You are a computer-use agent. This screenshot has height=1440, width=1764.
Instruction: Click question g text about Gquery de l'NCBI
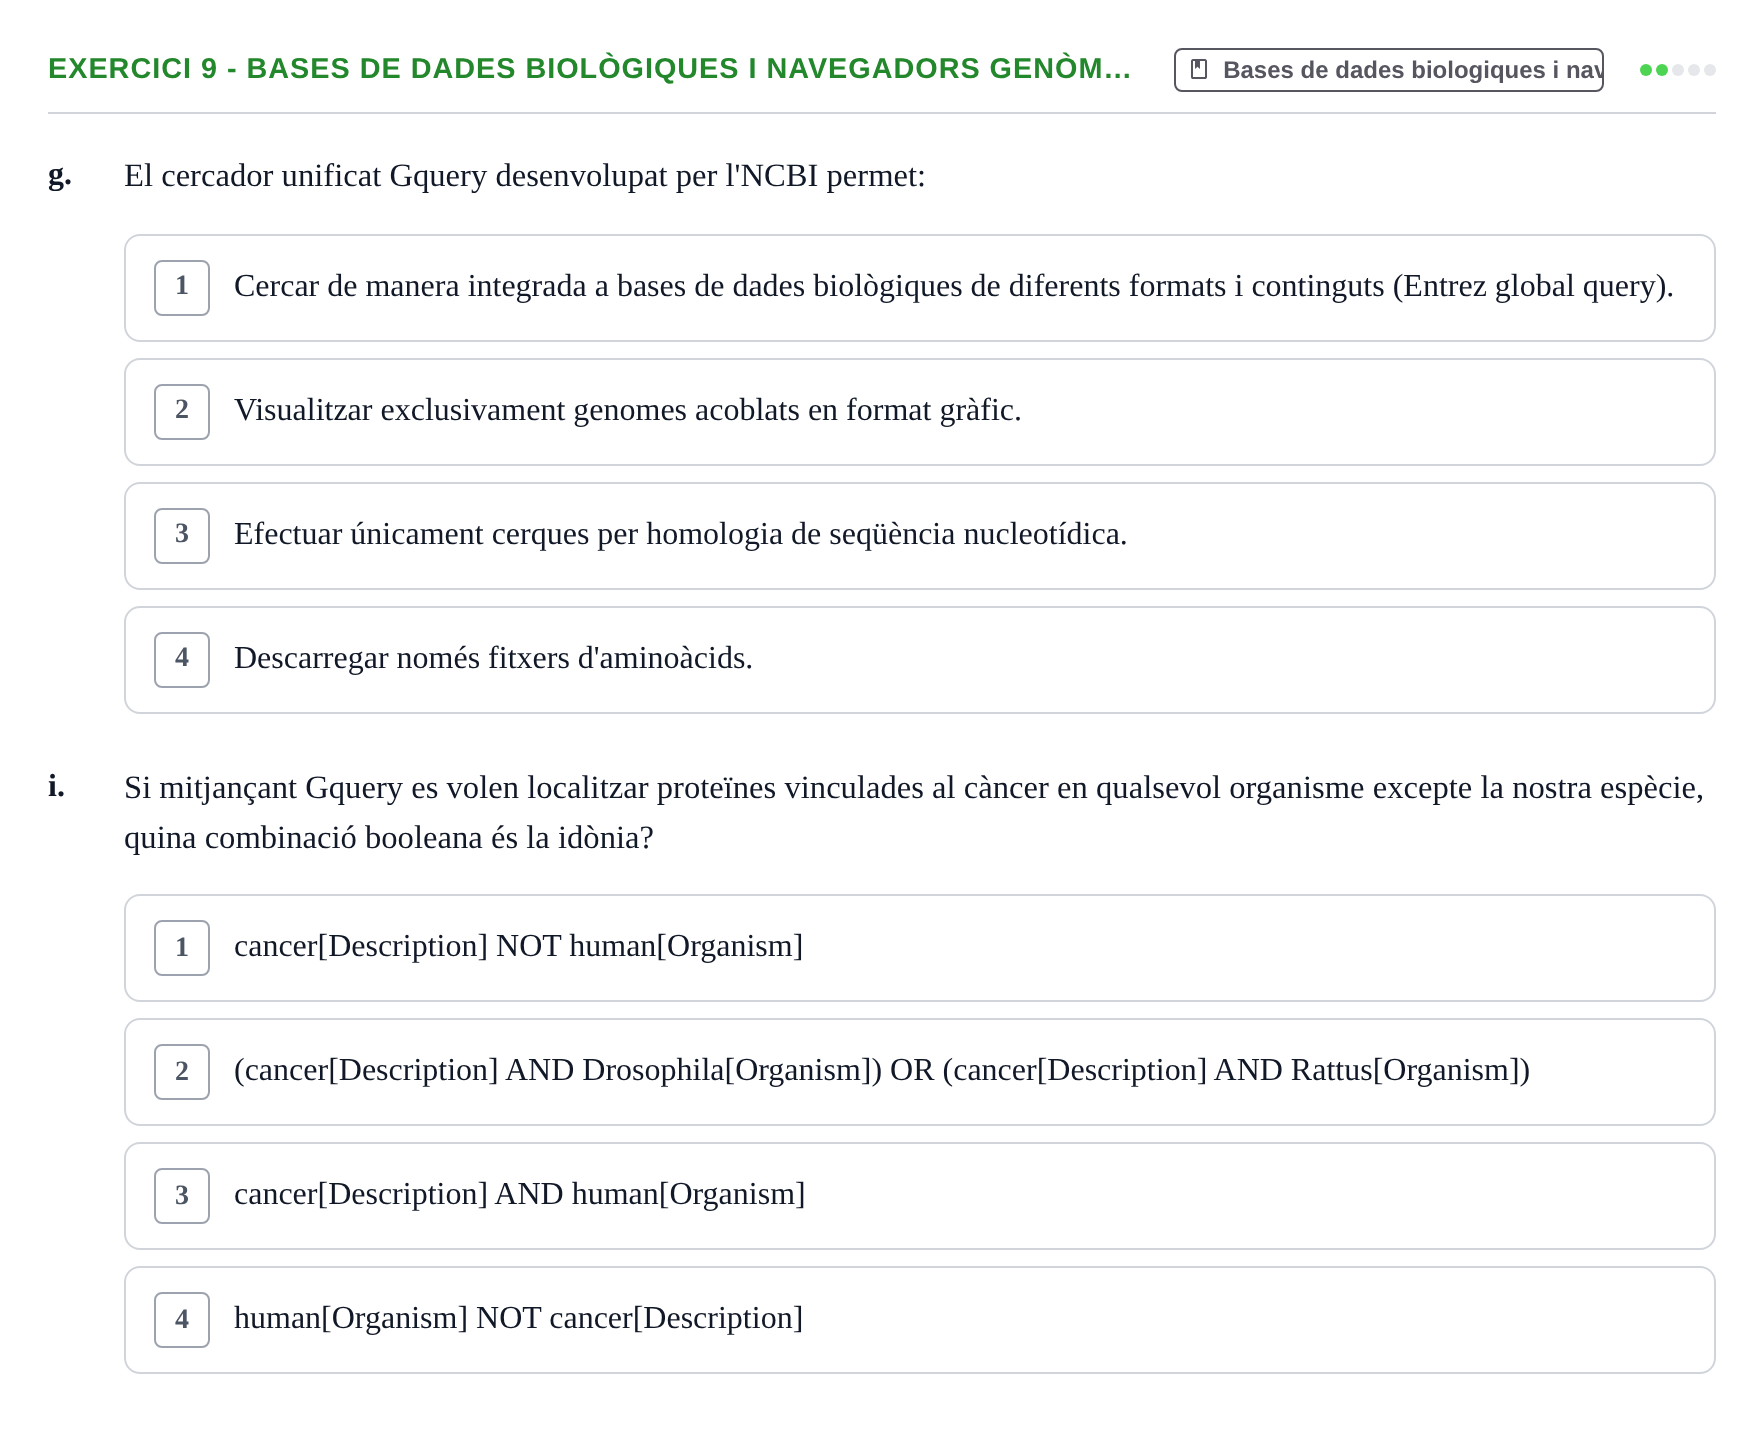(x=524, y=176)
